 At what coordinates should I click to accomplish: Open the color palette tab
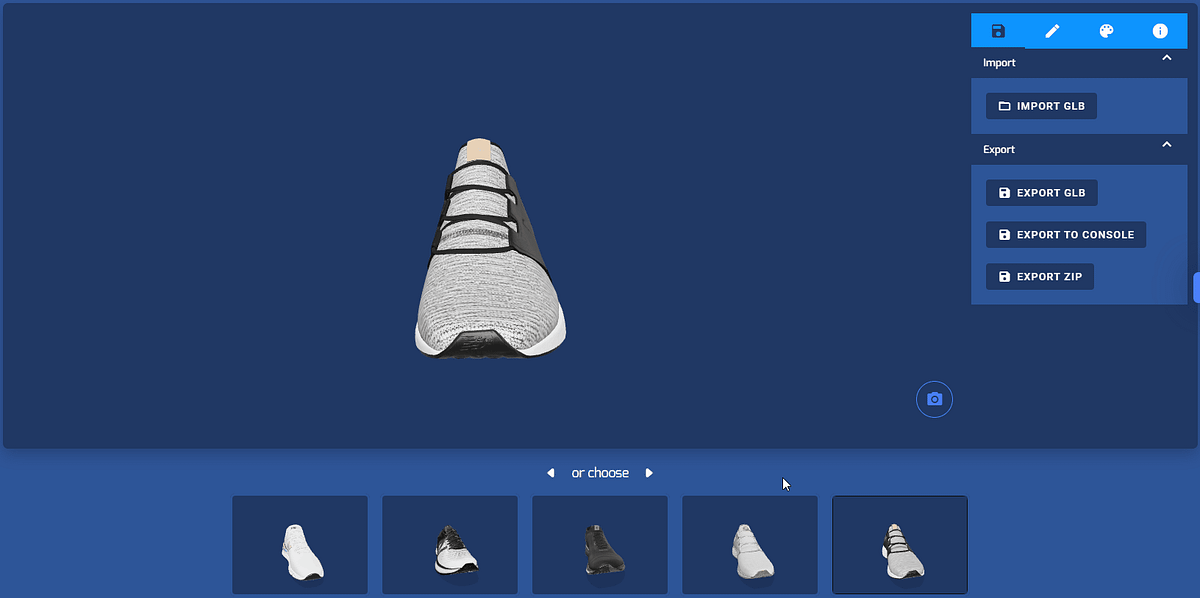[x=1106, y=31]
